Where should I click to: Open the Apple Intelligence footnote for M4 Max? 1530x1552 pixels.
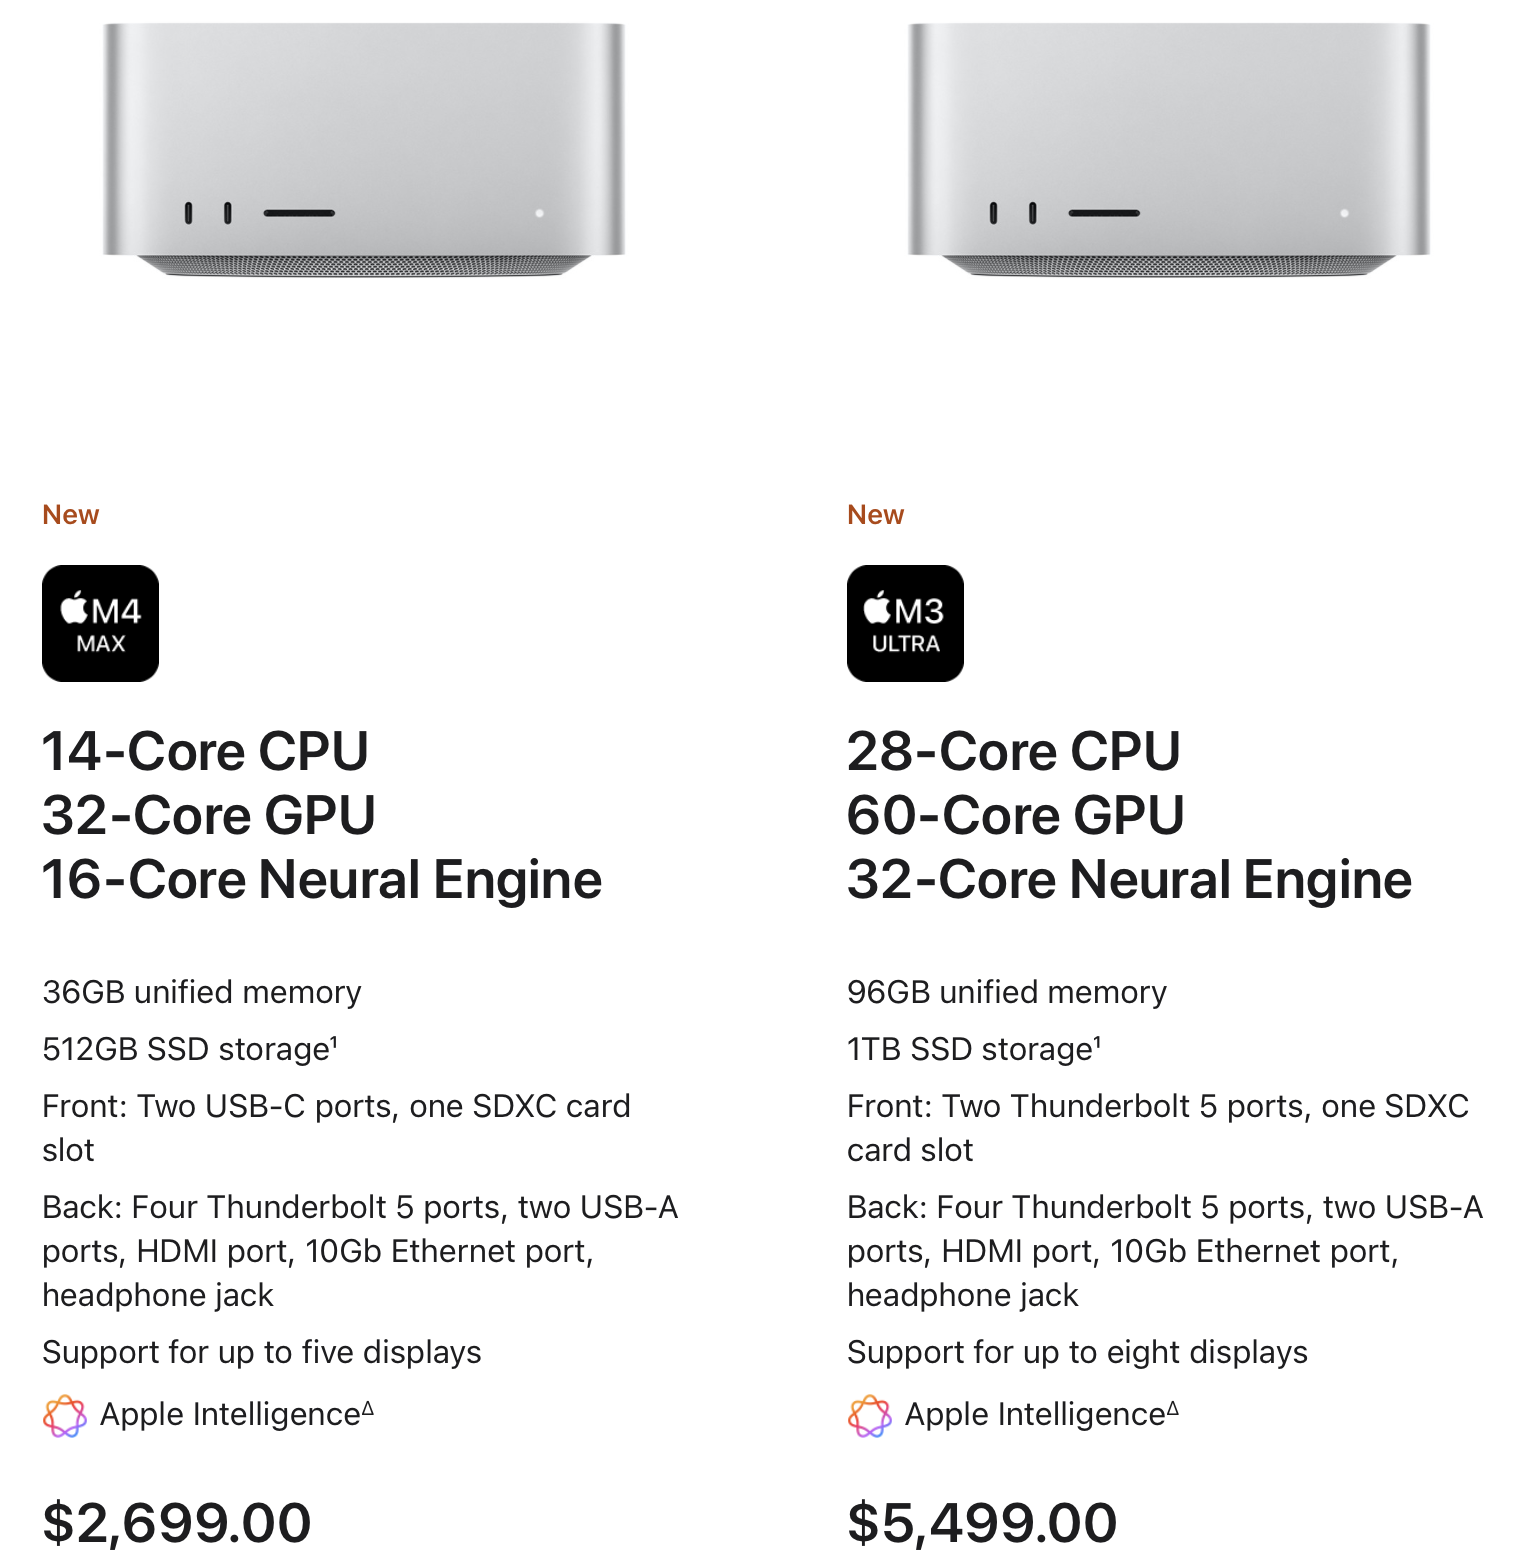(368, 1408)
